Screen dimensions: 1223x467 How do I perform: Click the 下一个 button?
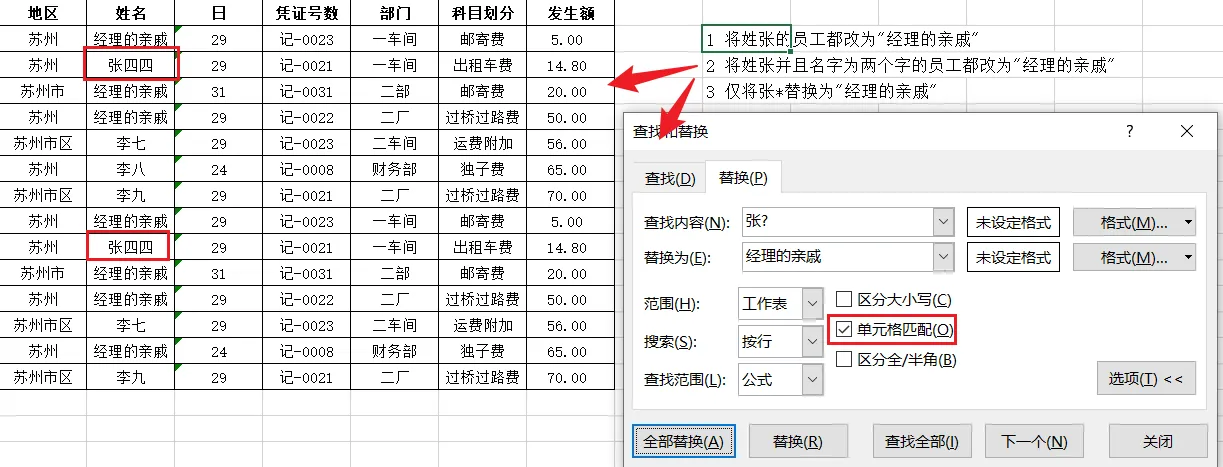1034,441
